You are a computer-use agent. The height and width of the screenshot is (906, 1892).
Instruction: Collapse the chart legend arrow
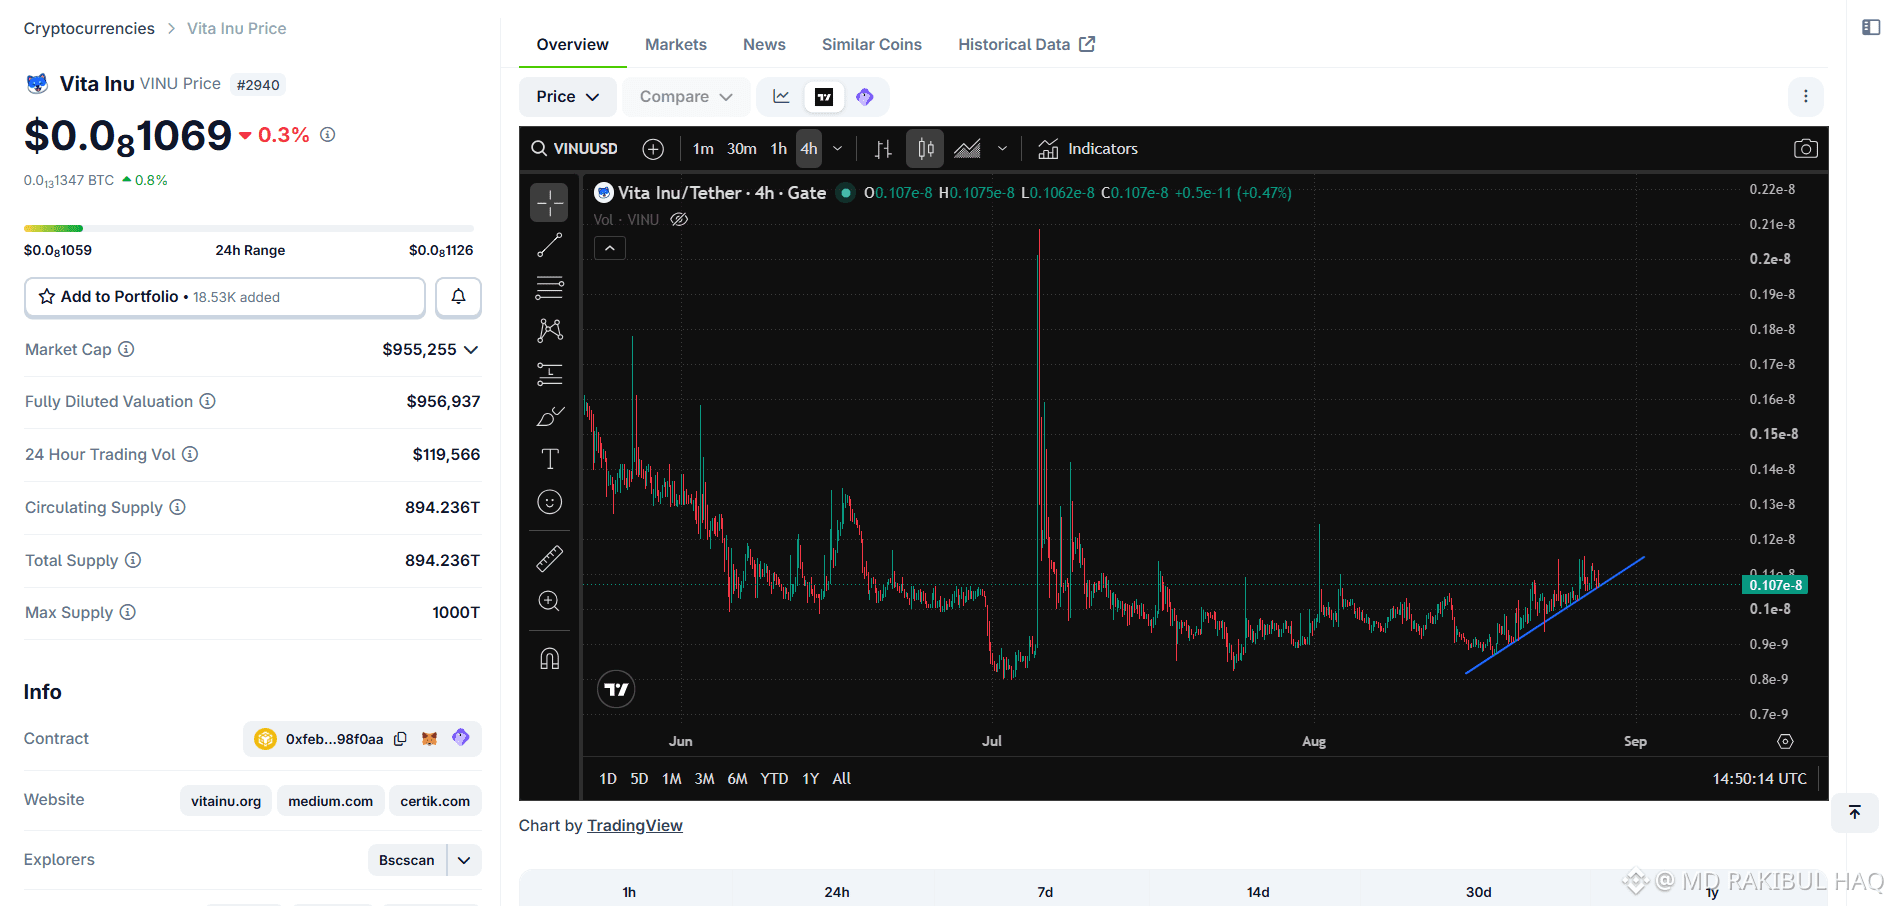610,248
